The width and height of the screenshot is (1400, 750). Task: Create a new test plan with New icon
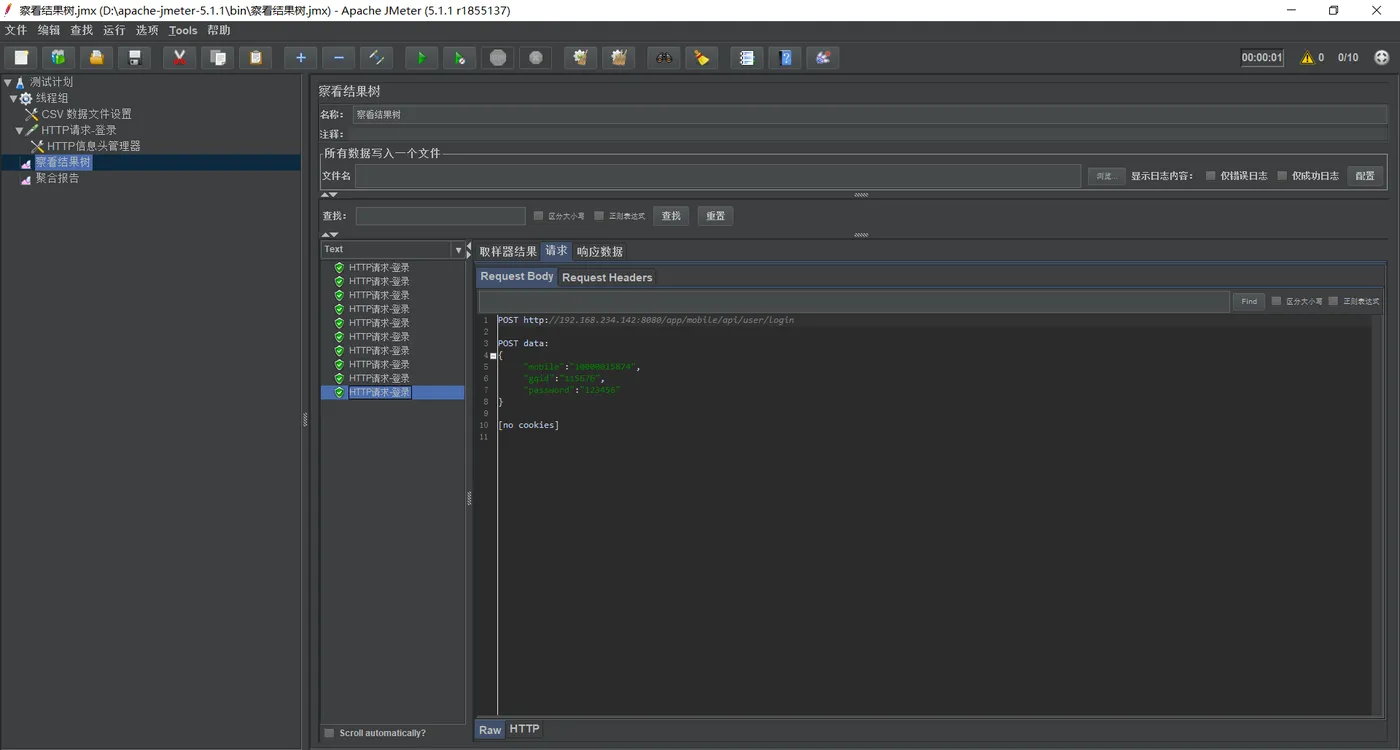[20, 58]
